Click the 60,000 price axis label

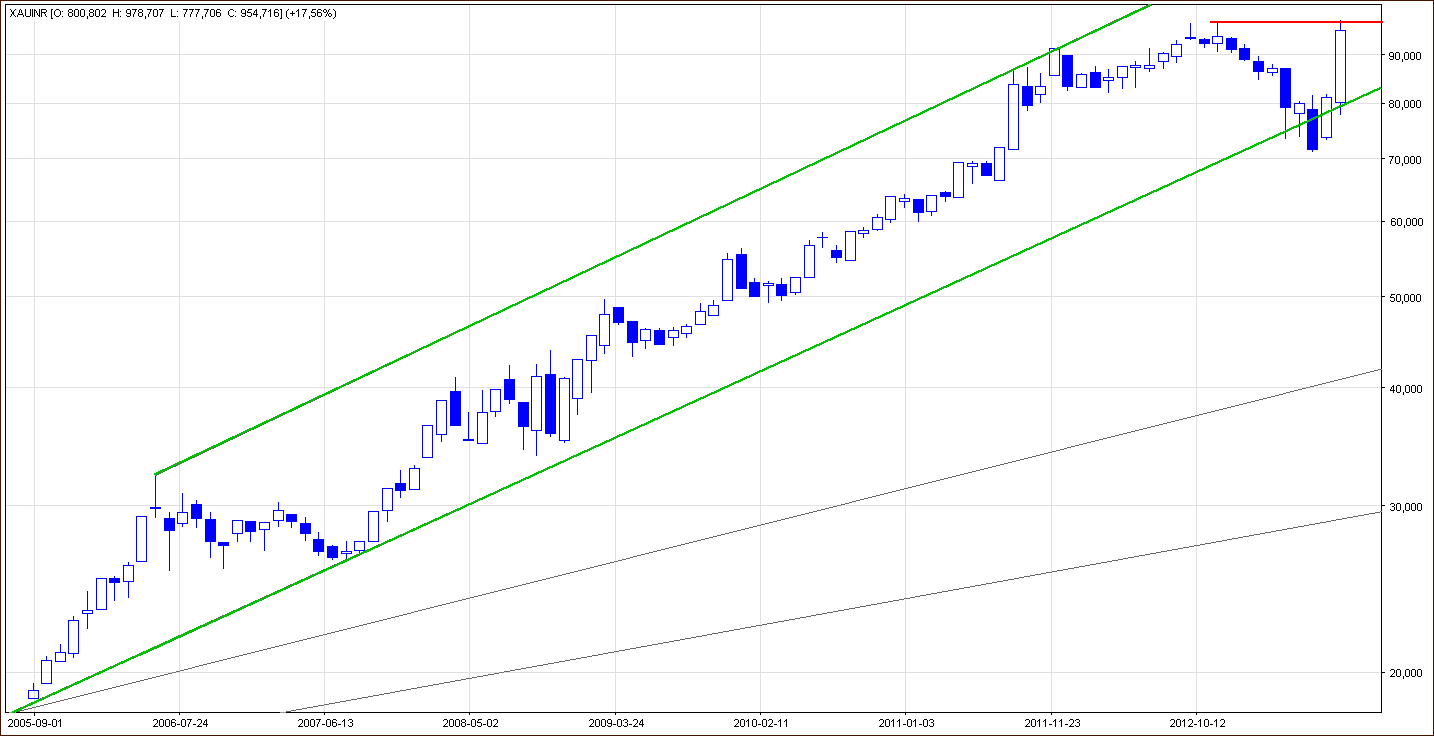tap(1404, 222)
